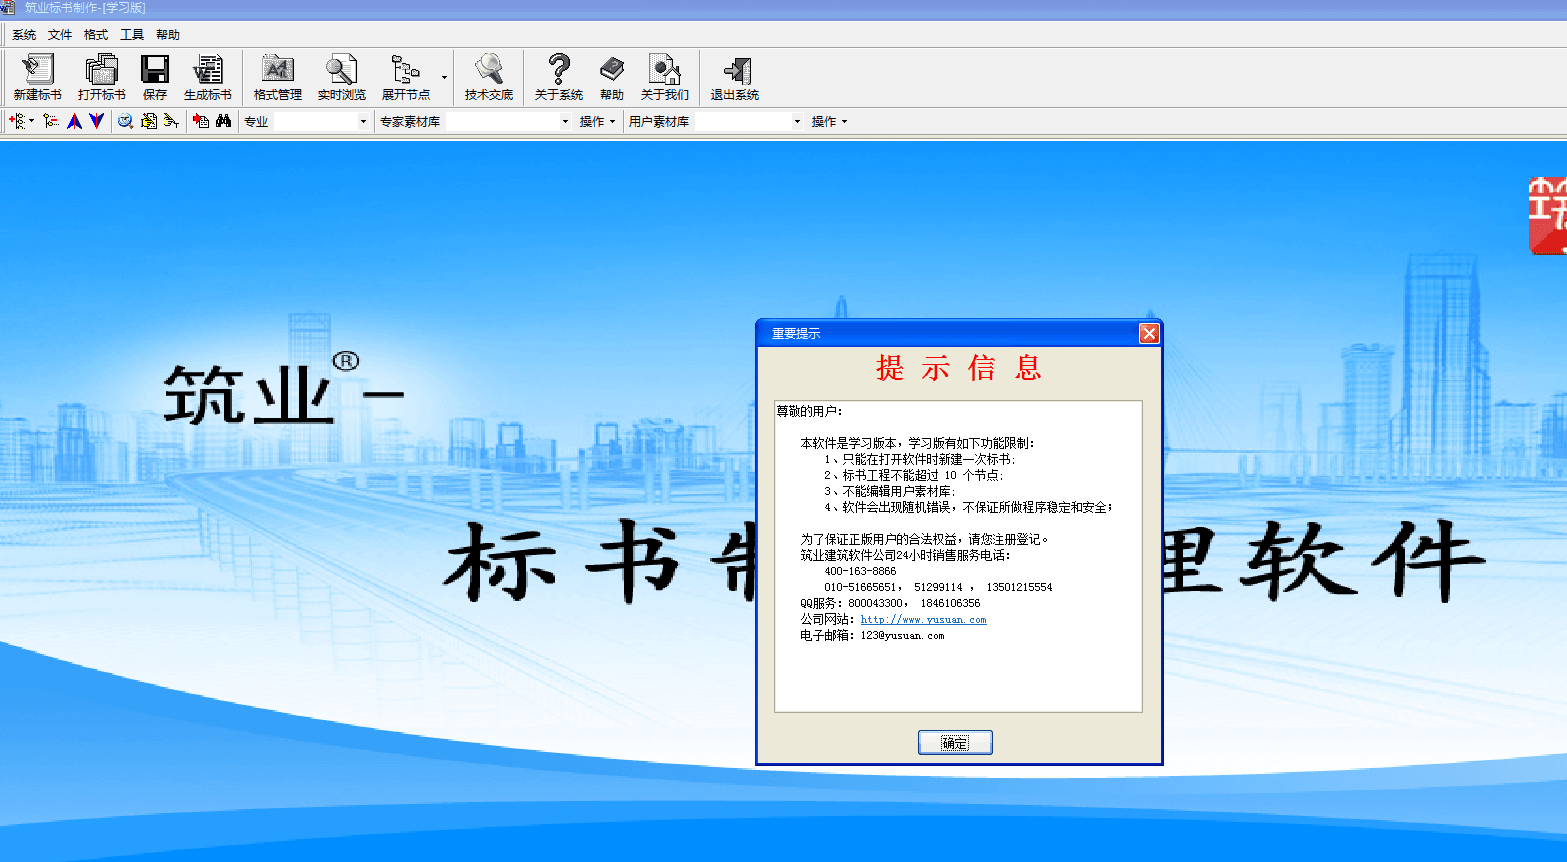Click the 关于我们 icon
Image resolution: width=1567 pixels, height=862 pixels.
664,77
